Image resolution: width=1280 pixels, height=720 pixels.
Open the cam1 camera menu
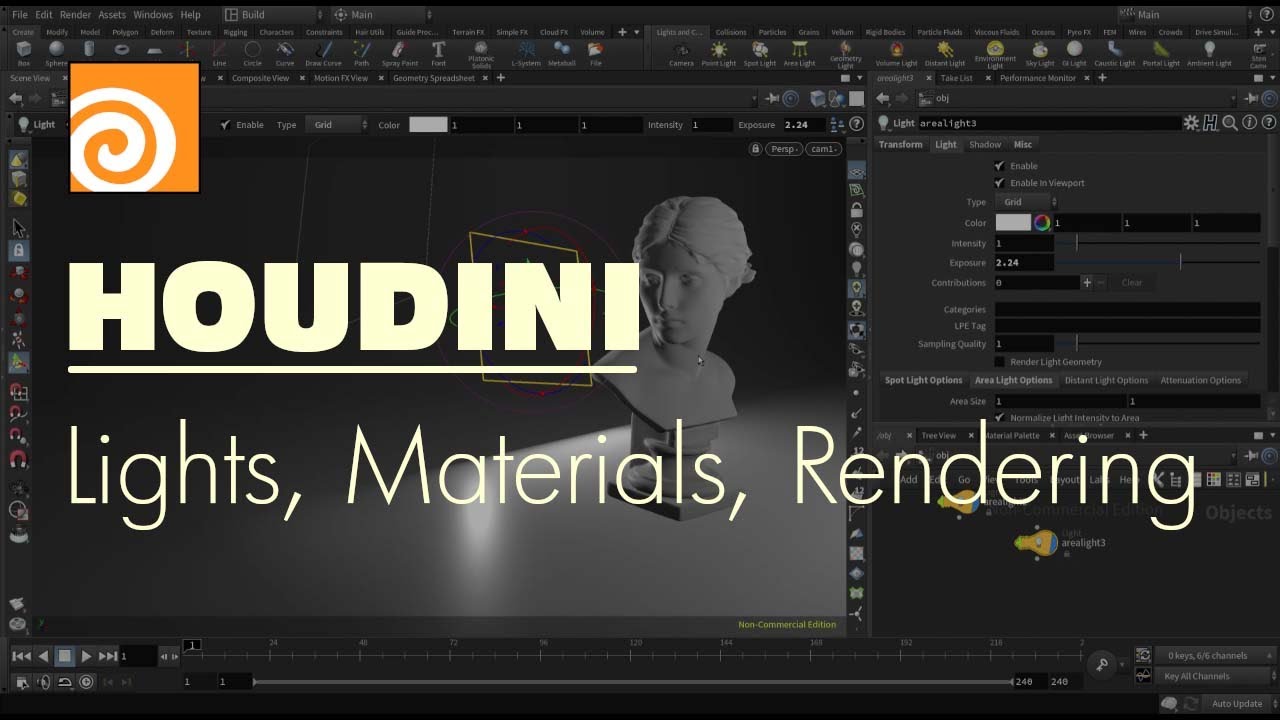coord(824,149)
